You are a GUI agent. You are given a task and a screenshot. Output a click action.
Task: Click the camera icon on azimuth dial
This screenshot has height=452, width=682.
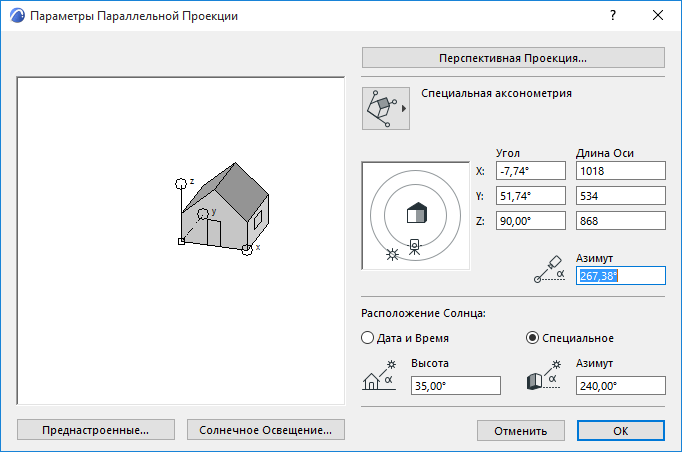[415, 247]
